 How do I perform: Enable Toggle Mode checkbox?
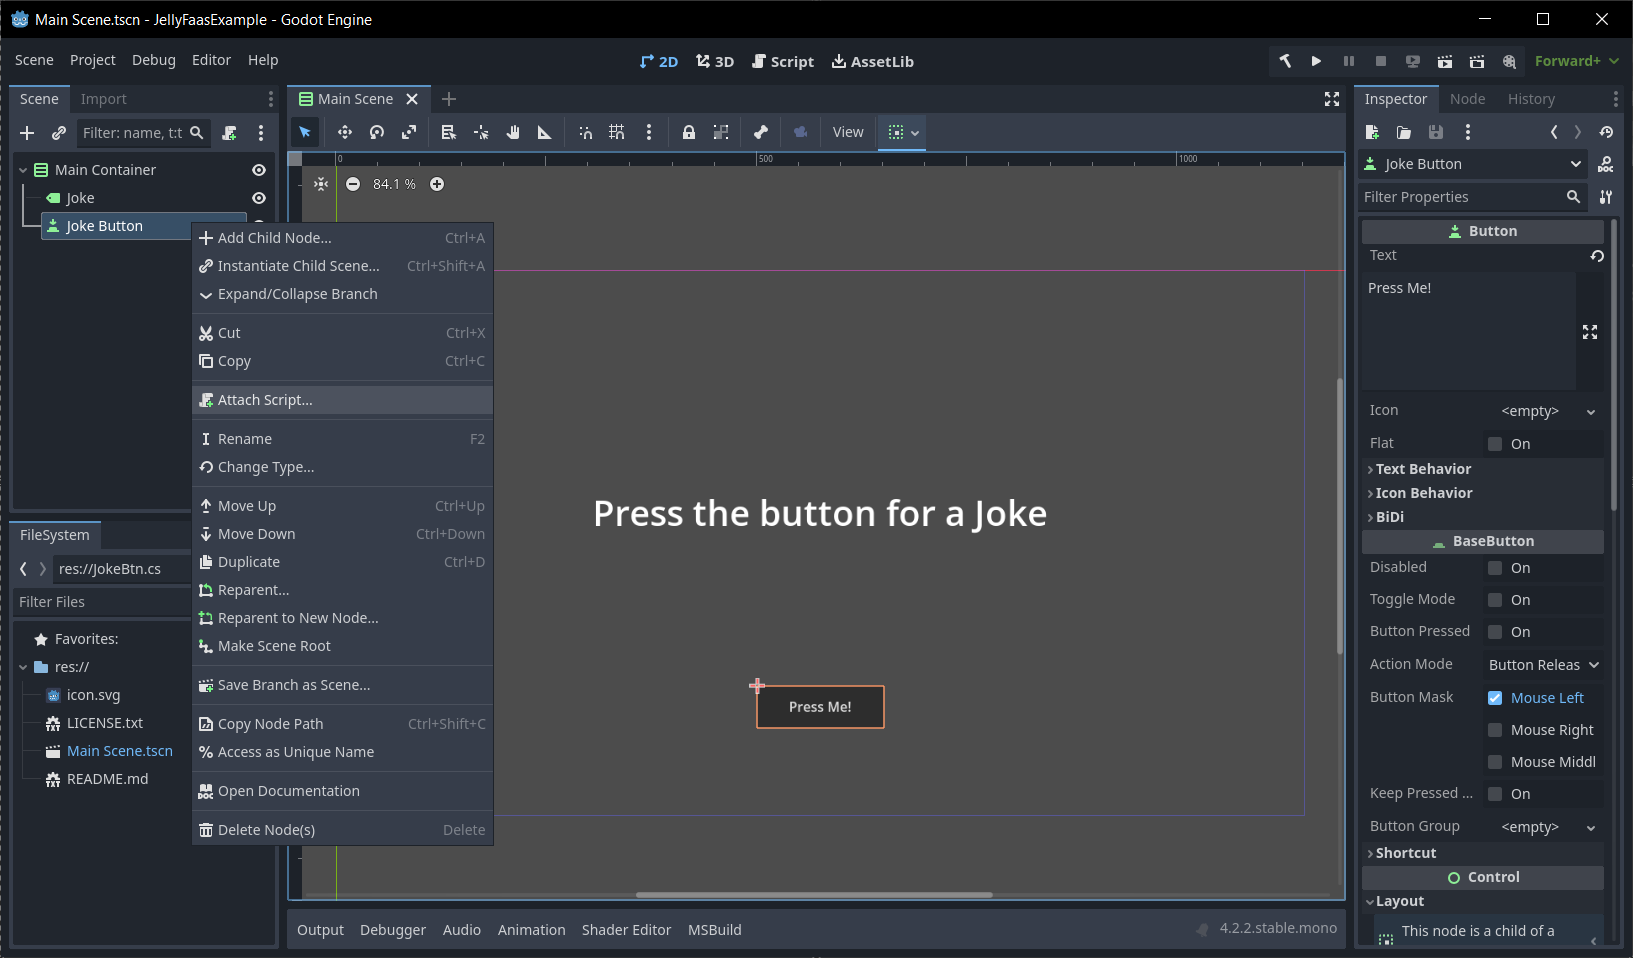pos(1495,600)
